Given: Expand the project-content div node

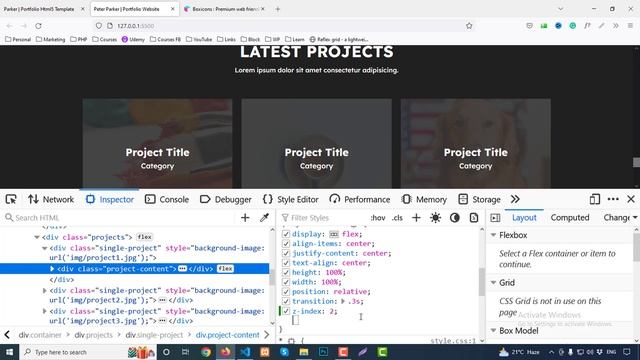Looking at the screenshot, I should tap(52, 269).
